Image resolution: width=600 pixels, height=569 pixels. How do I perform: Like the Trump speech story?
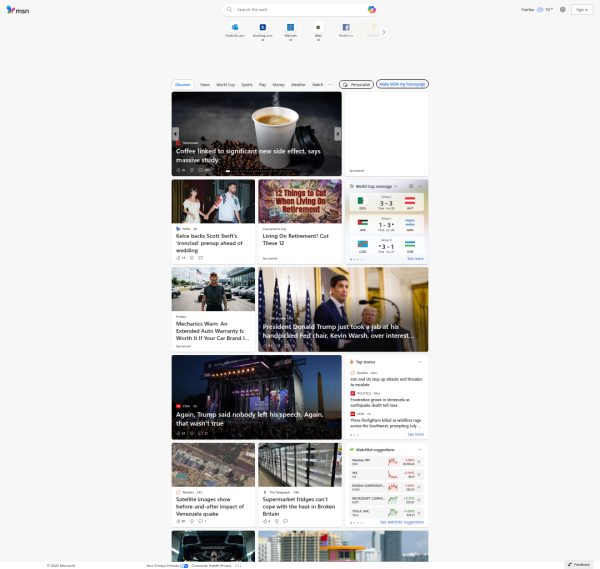tap(181, 433)
